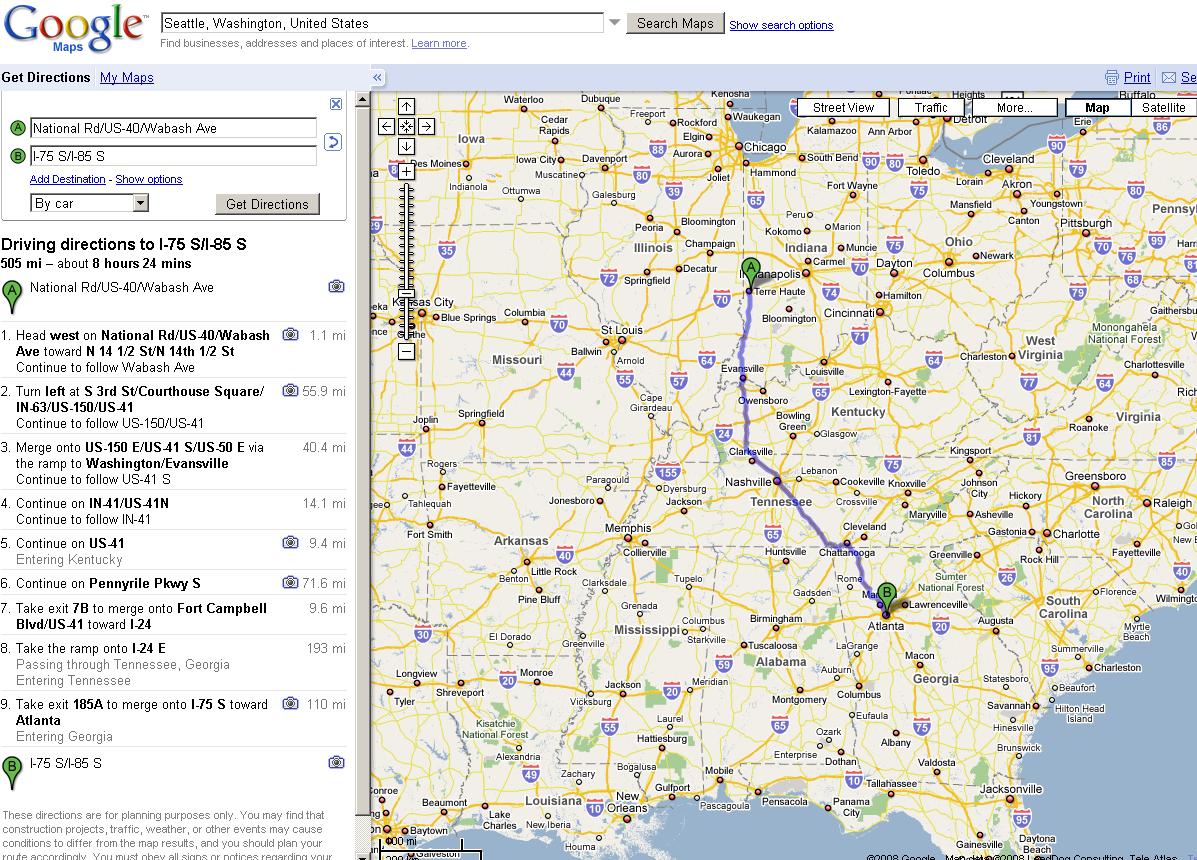This screenshot has width=1197, height=860.
Task: Open the More... map layers menu
Action: tap(1014, 108)
